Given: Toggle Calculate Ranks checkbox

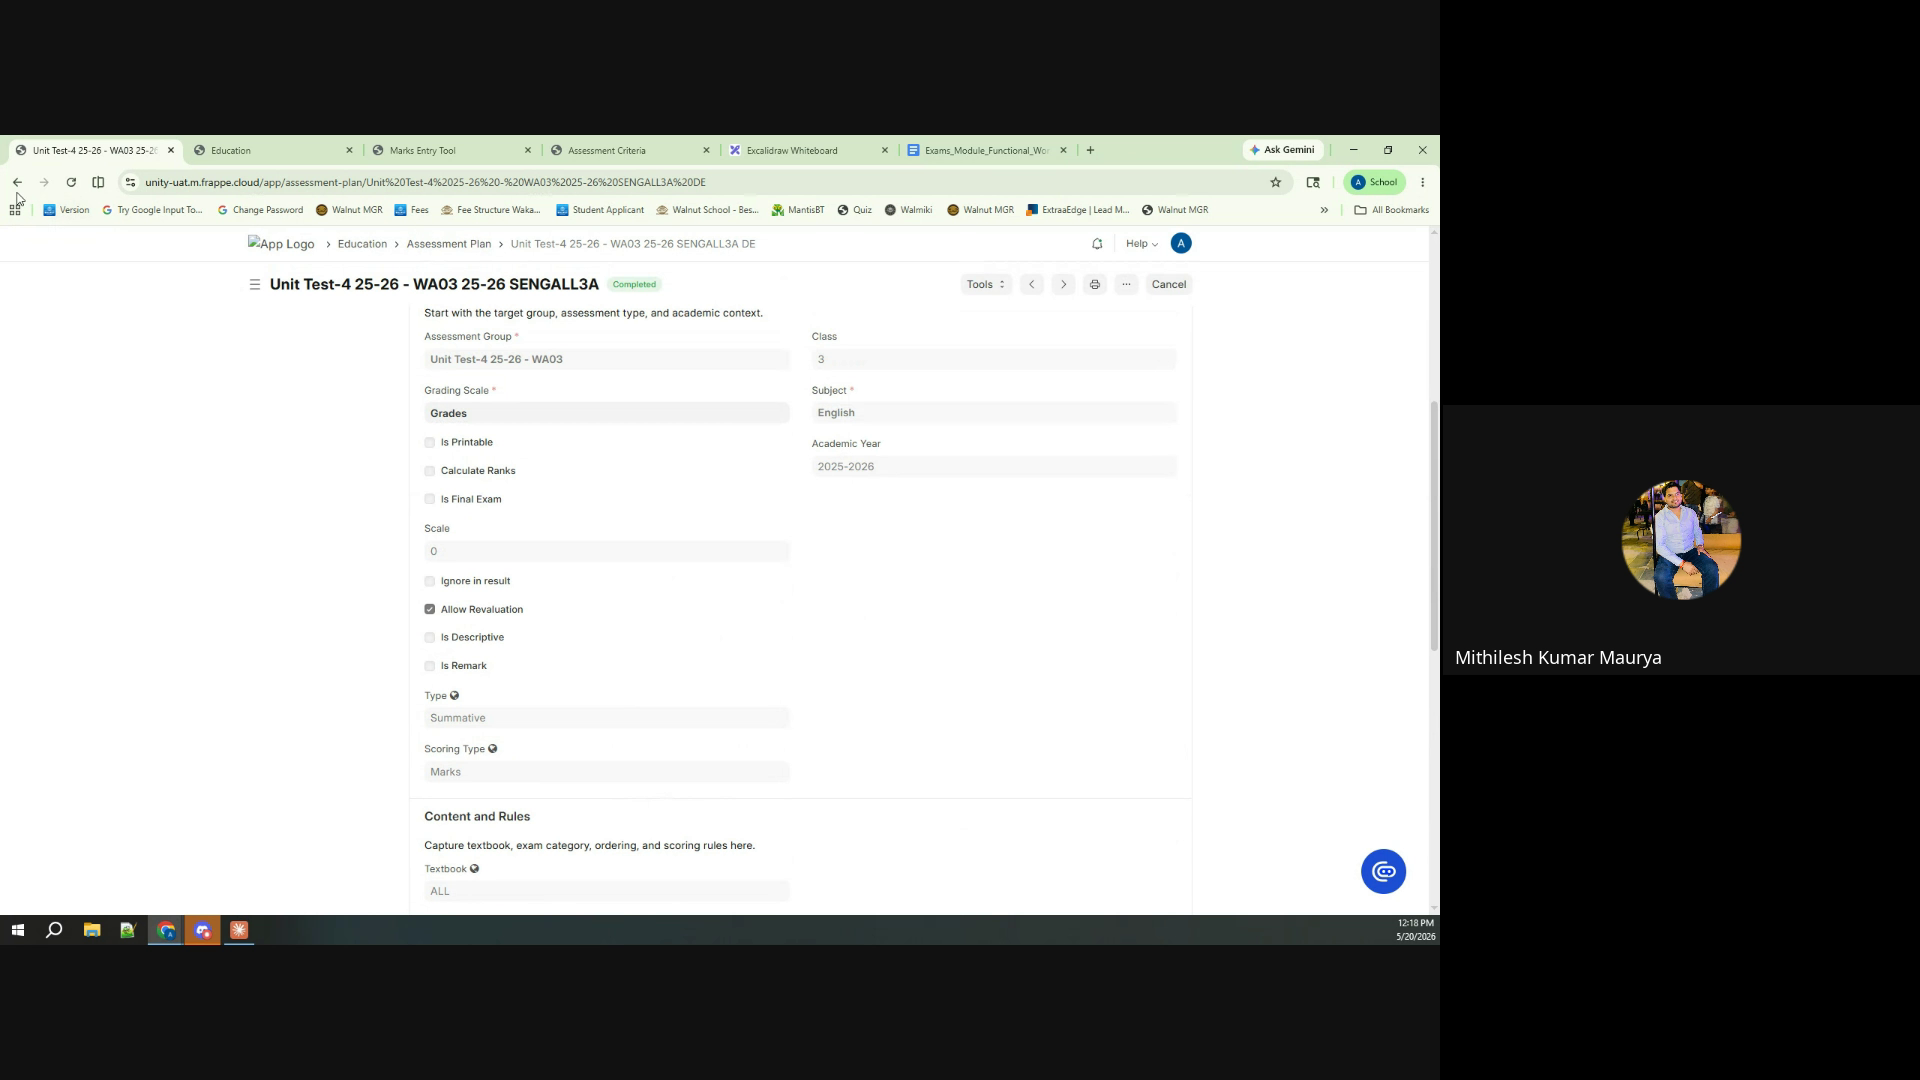Looking at the screenshot, I should point(430,471).
